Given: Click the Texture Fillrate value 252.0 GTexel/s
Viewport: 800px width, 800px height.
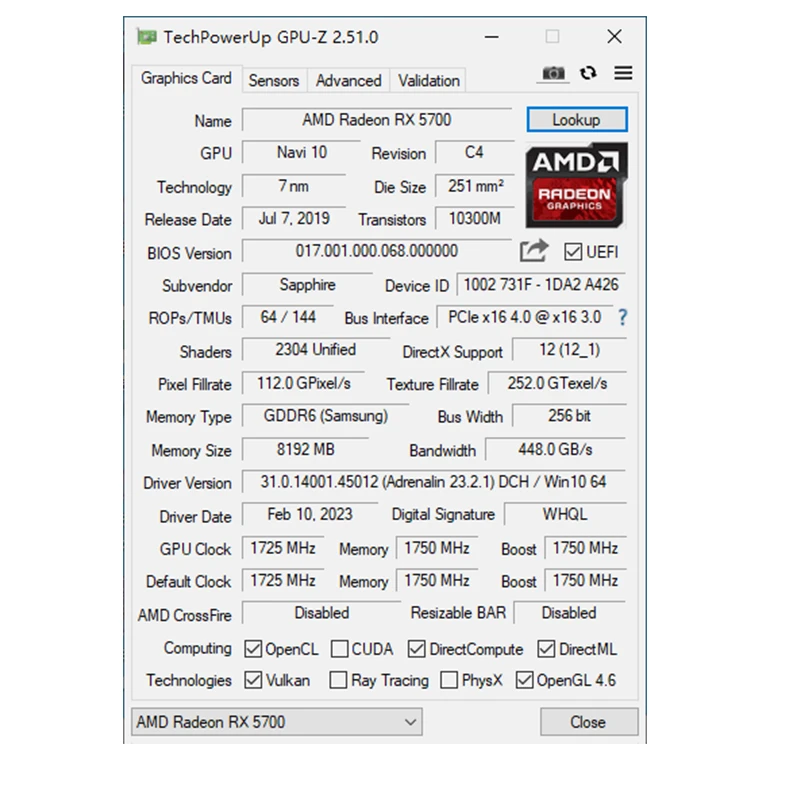Looking at the screenshot, I should [x=557, y=383].
